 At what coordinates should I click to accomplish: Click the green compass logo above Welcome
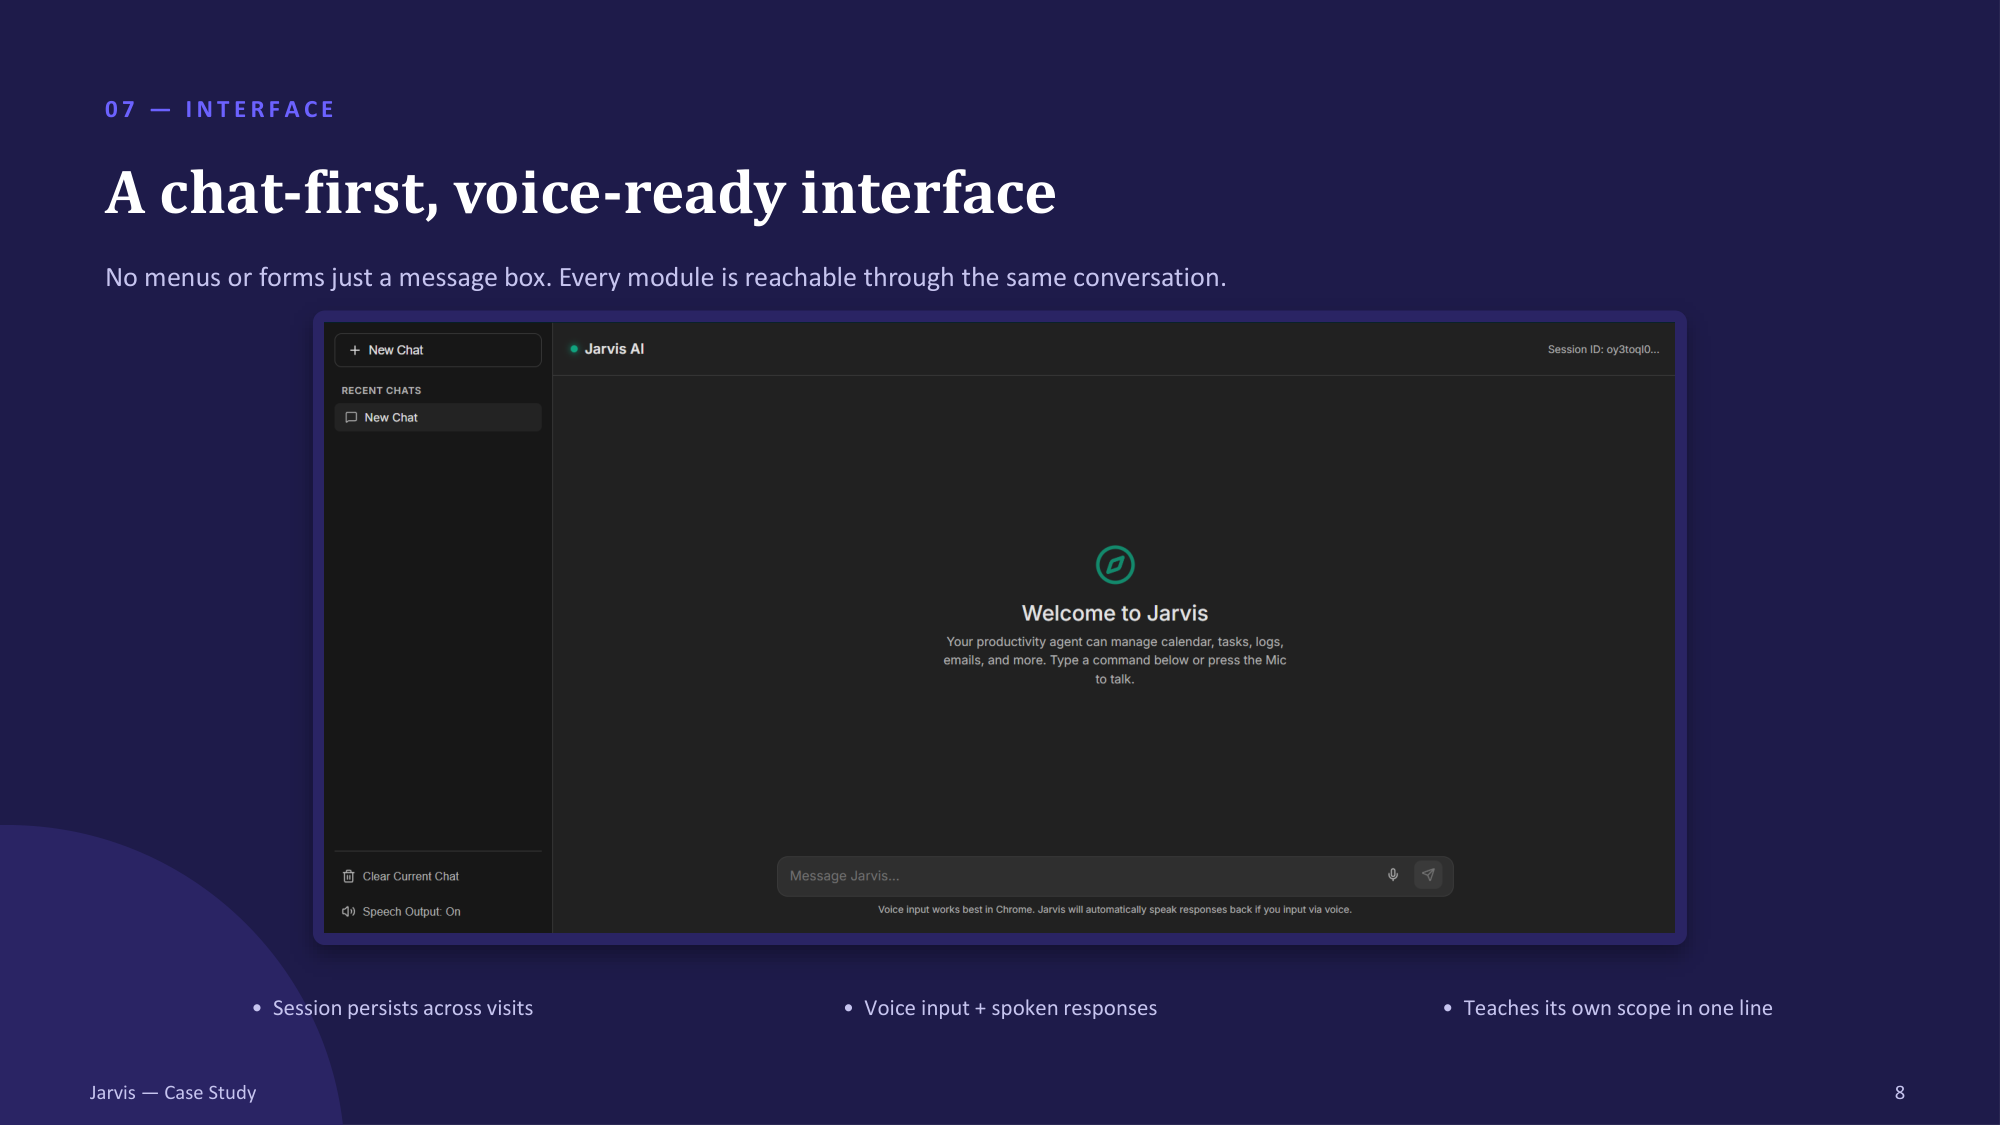pyautogui.click(x=1115, y=565)
